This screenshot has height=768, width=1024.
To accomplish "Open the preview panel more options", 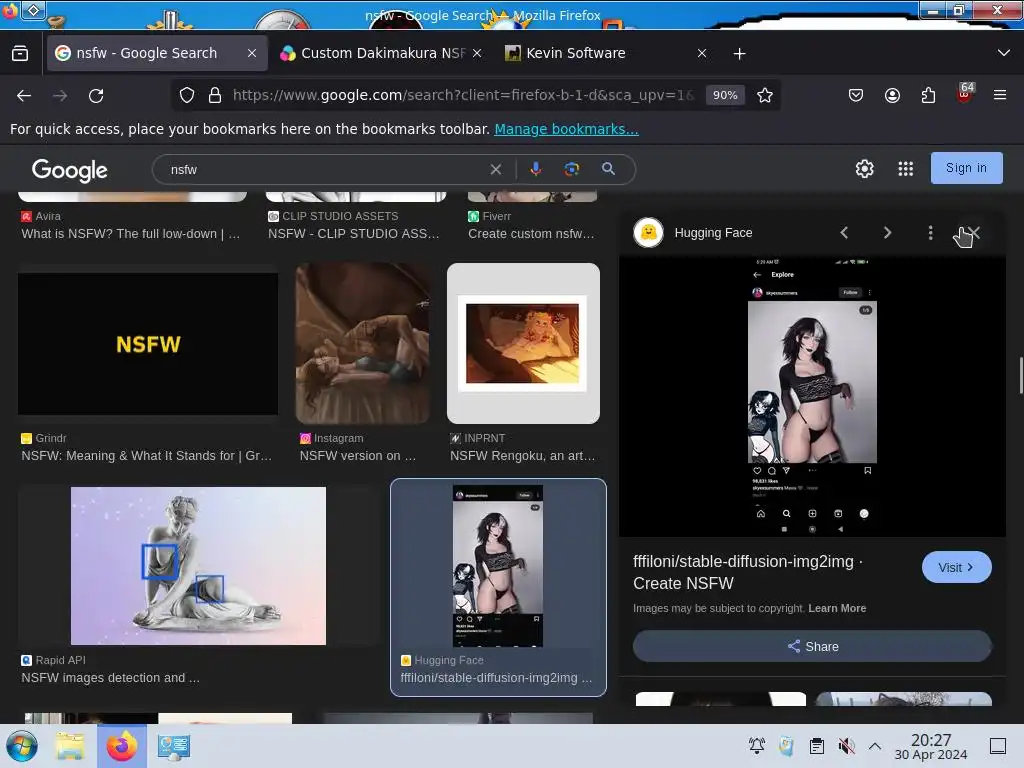I will tap(931, 232).
